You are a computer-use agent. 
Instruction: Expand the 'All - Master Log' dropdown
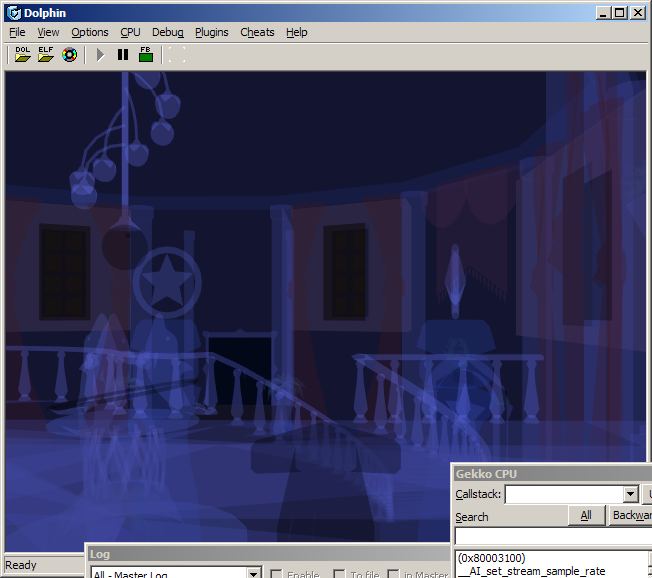[x=253, y=573]
